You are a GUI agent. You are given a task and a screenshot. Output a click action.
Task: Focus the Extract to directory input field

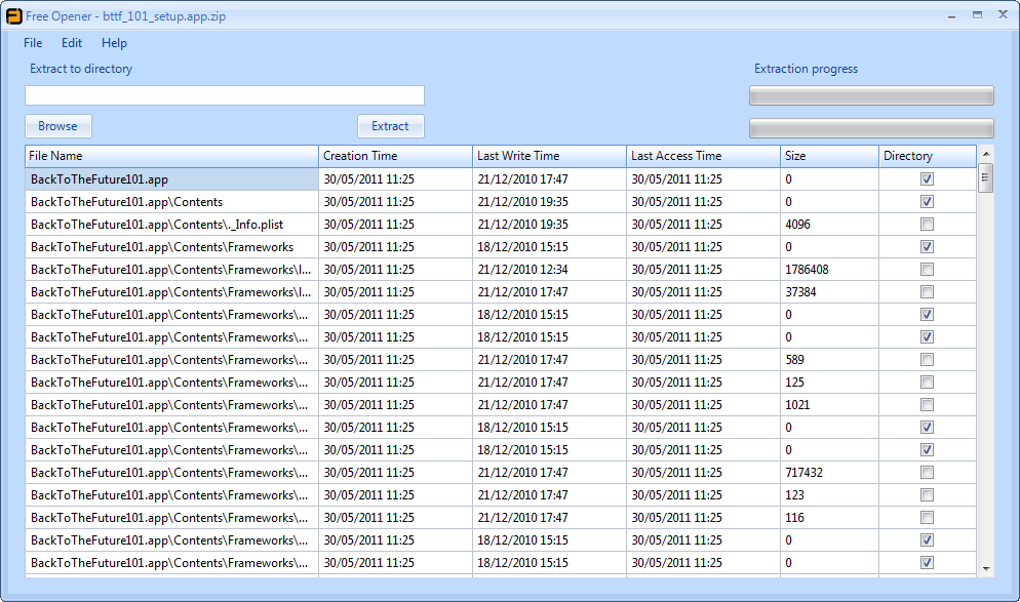click(x=224, y=96)
